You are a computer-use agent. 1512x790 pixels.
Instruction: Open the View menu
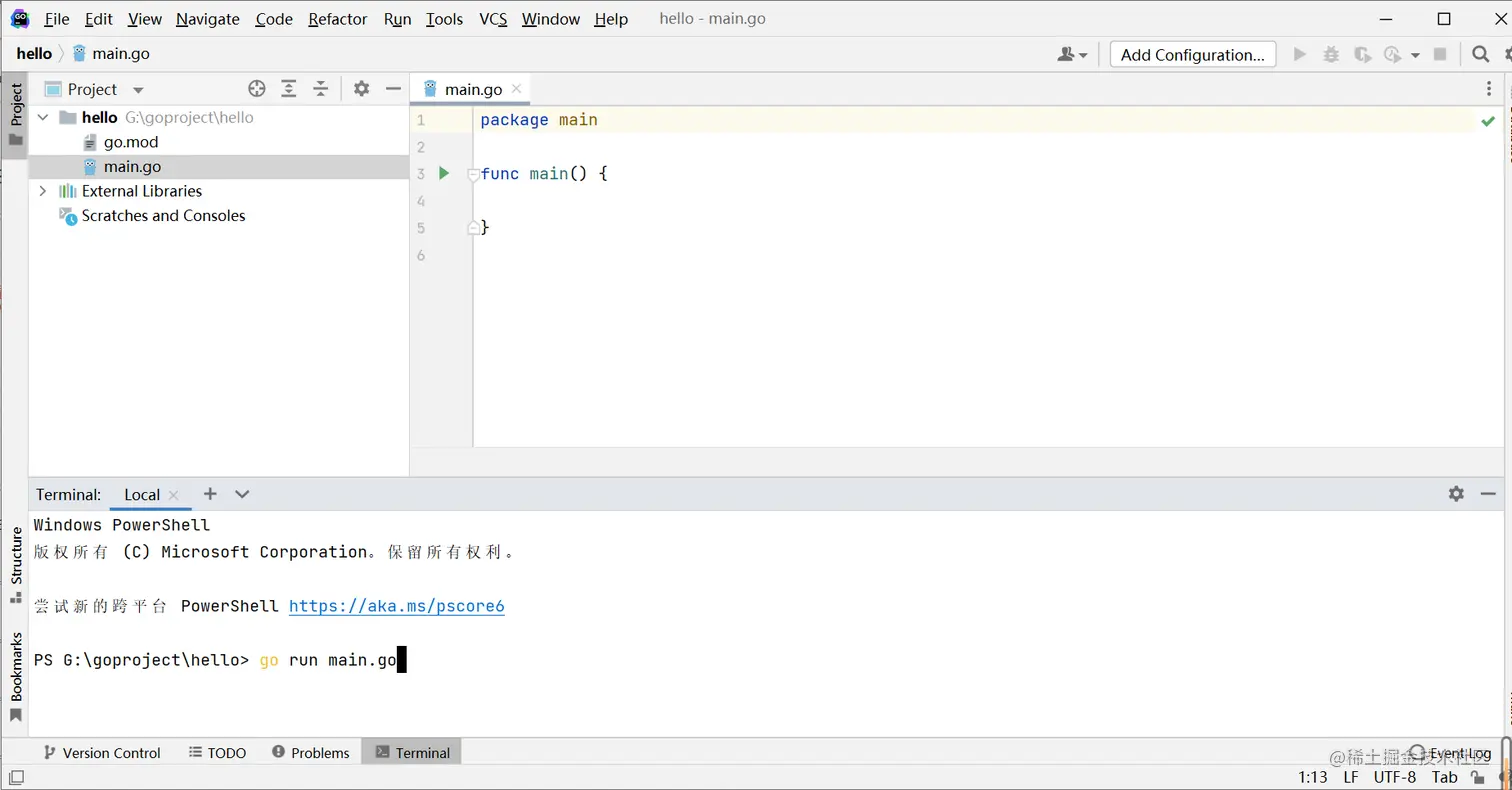click(x=145, y=19)
